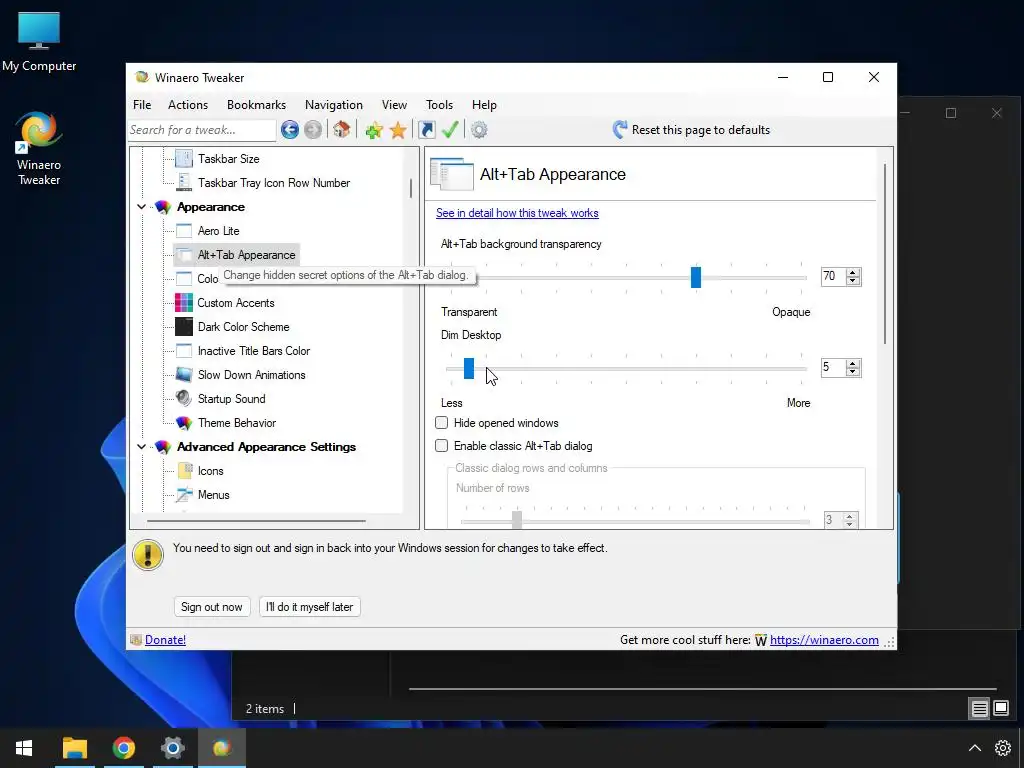The height and width of the screenshot is (768, 1024).
Task: Select Winaero Tweaker desktop shortcut
Action: click(39, 149)
